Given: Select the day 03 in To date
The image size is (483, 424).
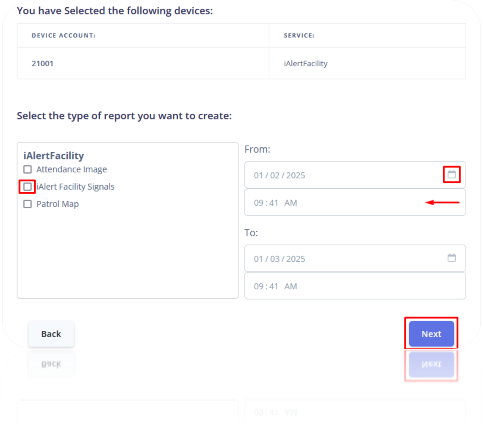Looking at the screenshot, I should tap(275, 259).
